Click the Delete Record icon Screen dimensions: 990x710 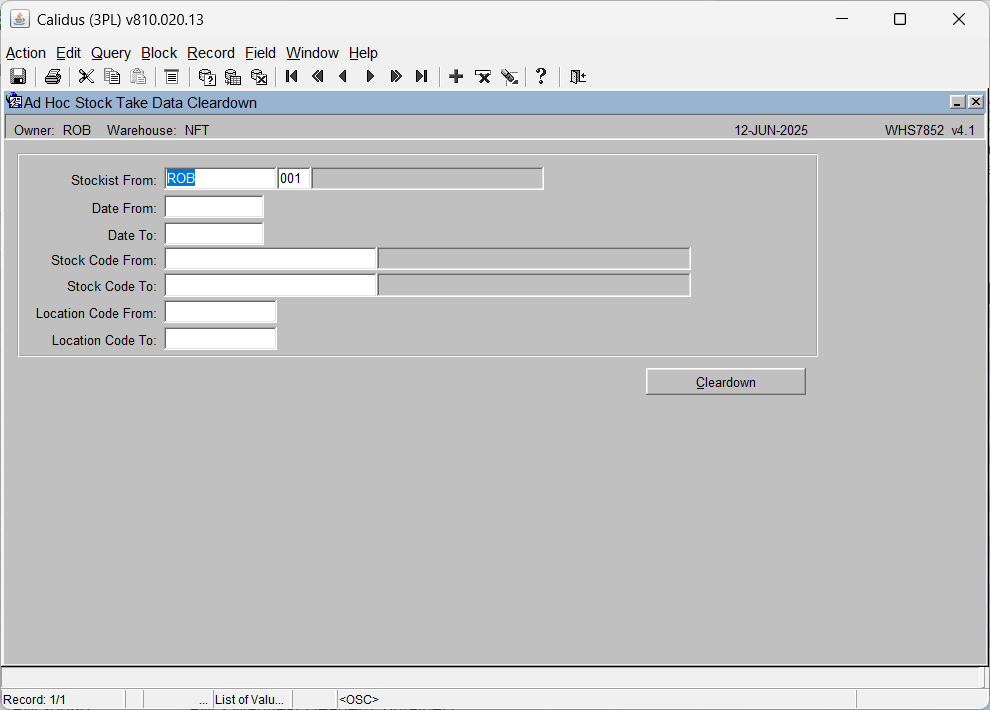tap(483, 76)
